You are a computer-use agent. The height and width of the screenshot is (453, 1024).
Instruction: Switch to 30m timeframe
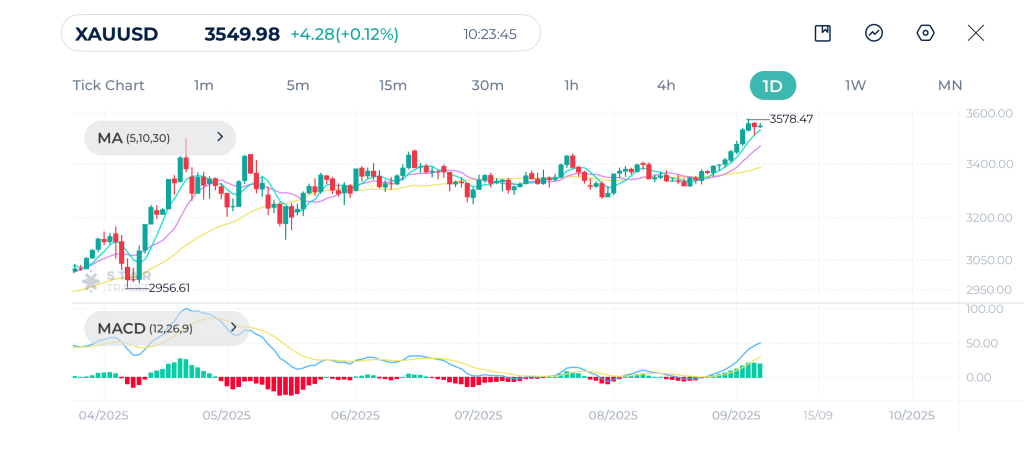point(487,85)
